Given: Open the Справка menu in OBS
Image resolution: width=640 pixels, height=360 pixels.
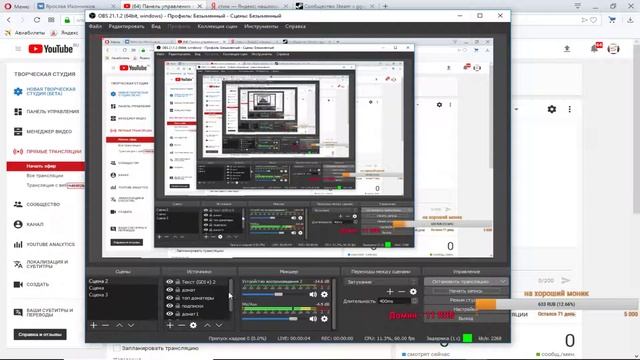Looking at the screenshot, I should coord(295,26).
